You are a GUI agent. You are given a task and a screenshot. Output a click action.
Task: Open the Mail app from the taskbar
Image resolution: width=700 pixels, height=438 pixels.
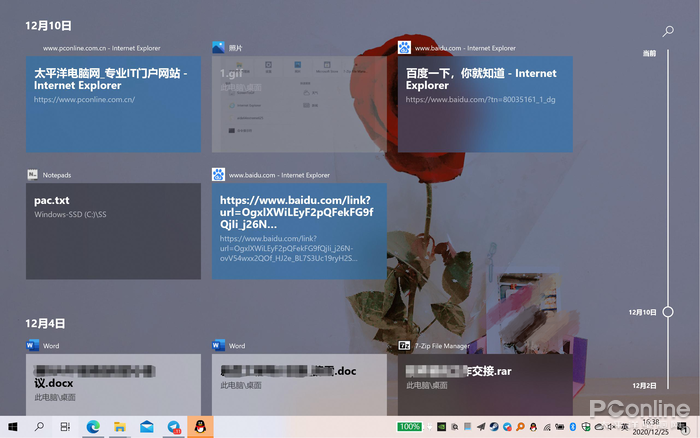pyautogui.click(x=146, y=427)
